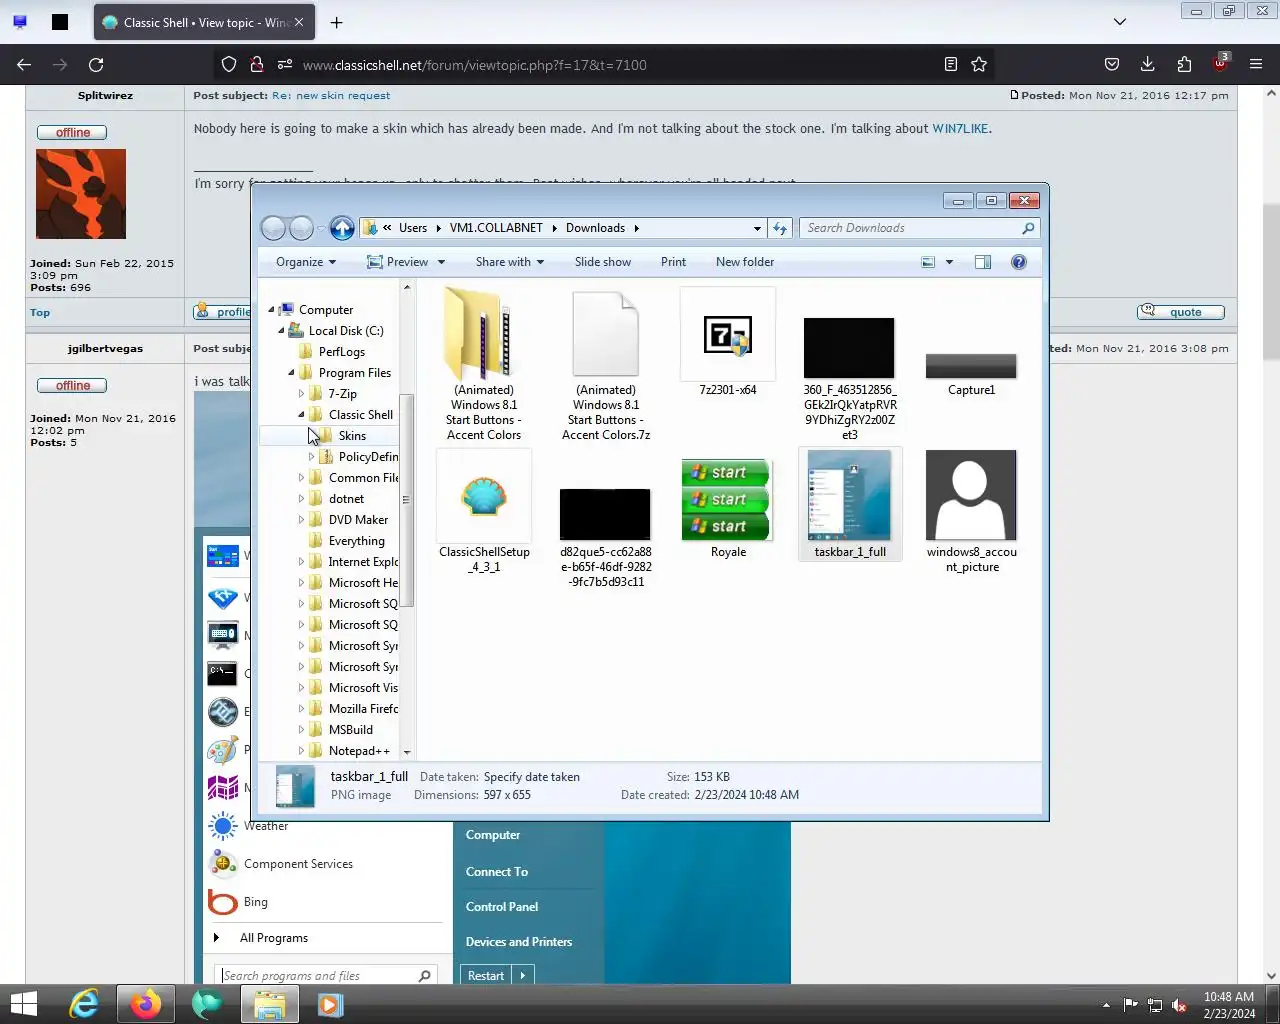The height and width of the screenshot is (1024, 1280).
Task: Expand the 7-Zip tree folder
Action: [301, 394]
